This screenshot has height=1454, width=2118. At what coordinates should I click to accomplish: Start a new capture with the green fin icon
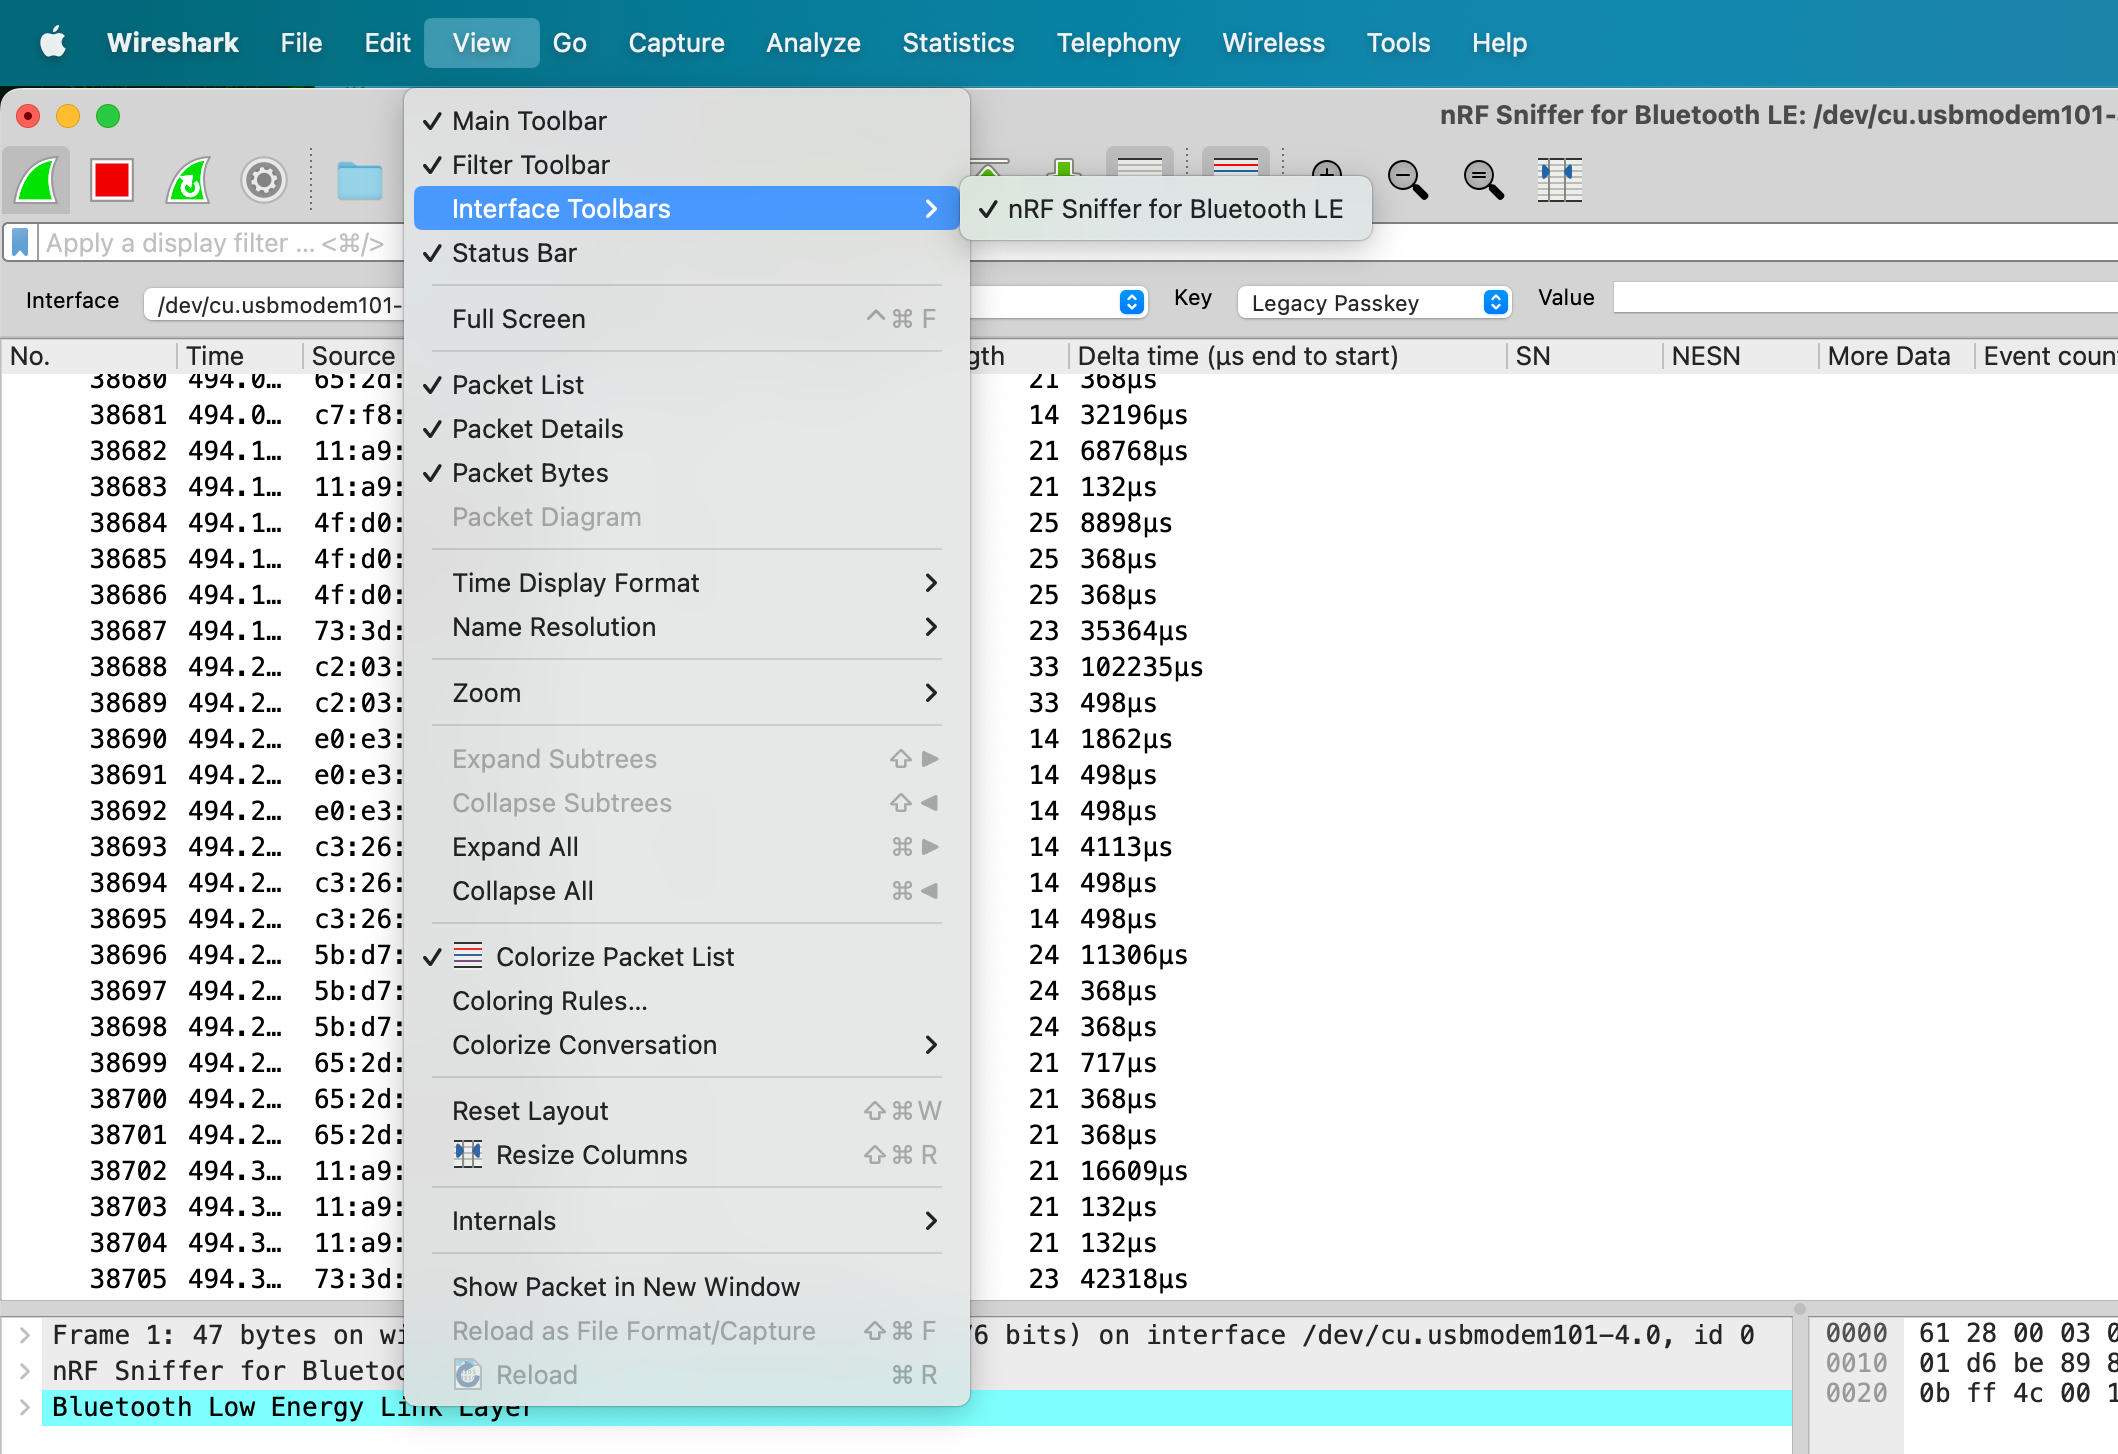(36, 180)
